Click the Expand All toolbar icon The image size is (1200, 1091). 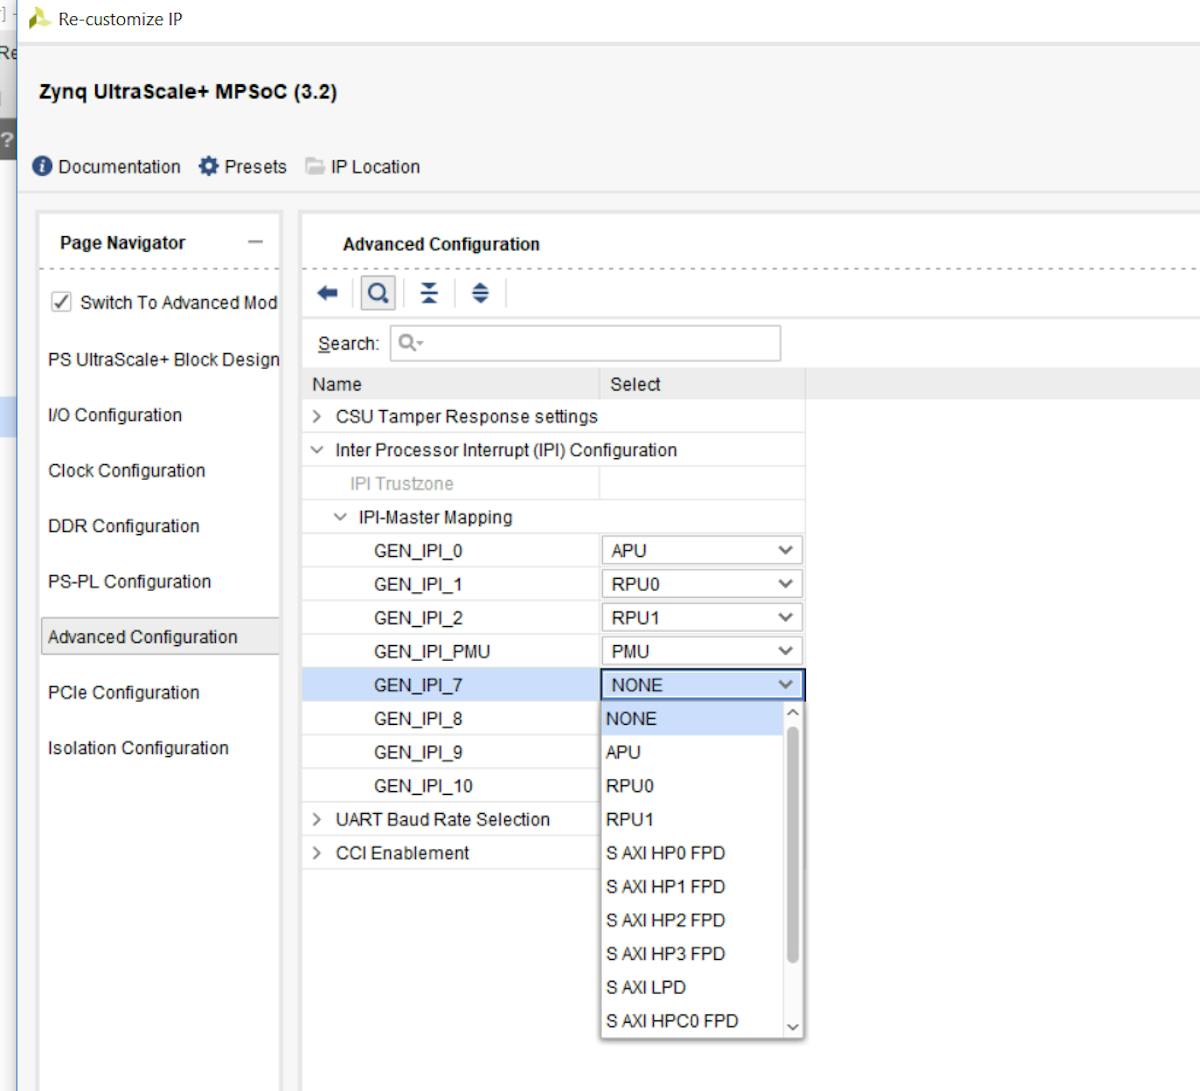(480, 293)
